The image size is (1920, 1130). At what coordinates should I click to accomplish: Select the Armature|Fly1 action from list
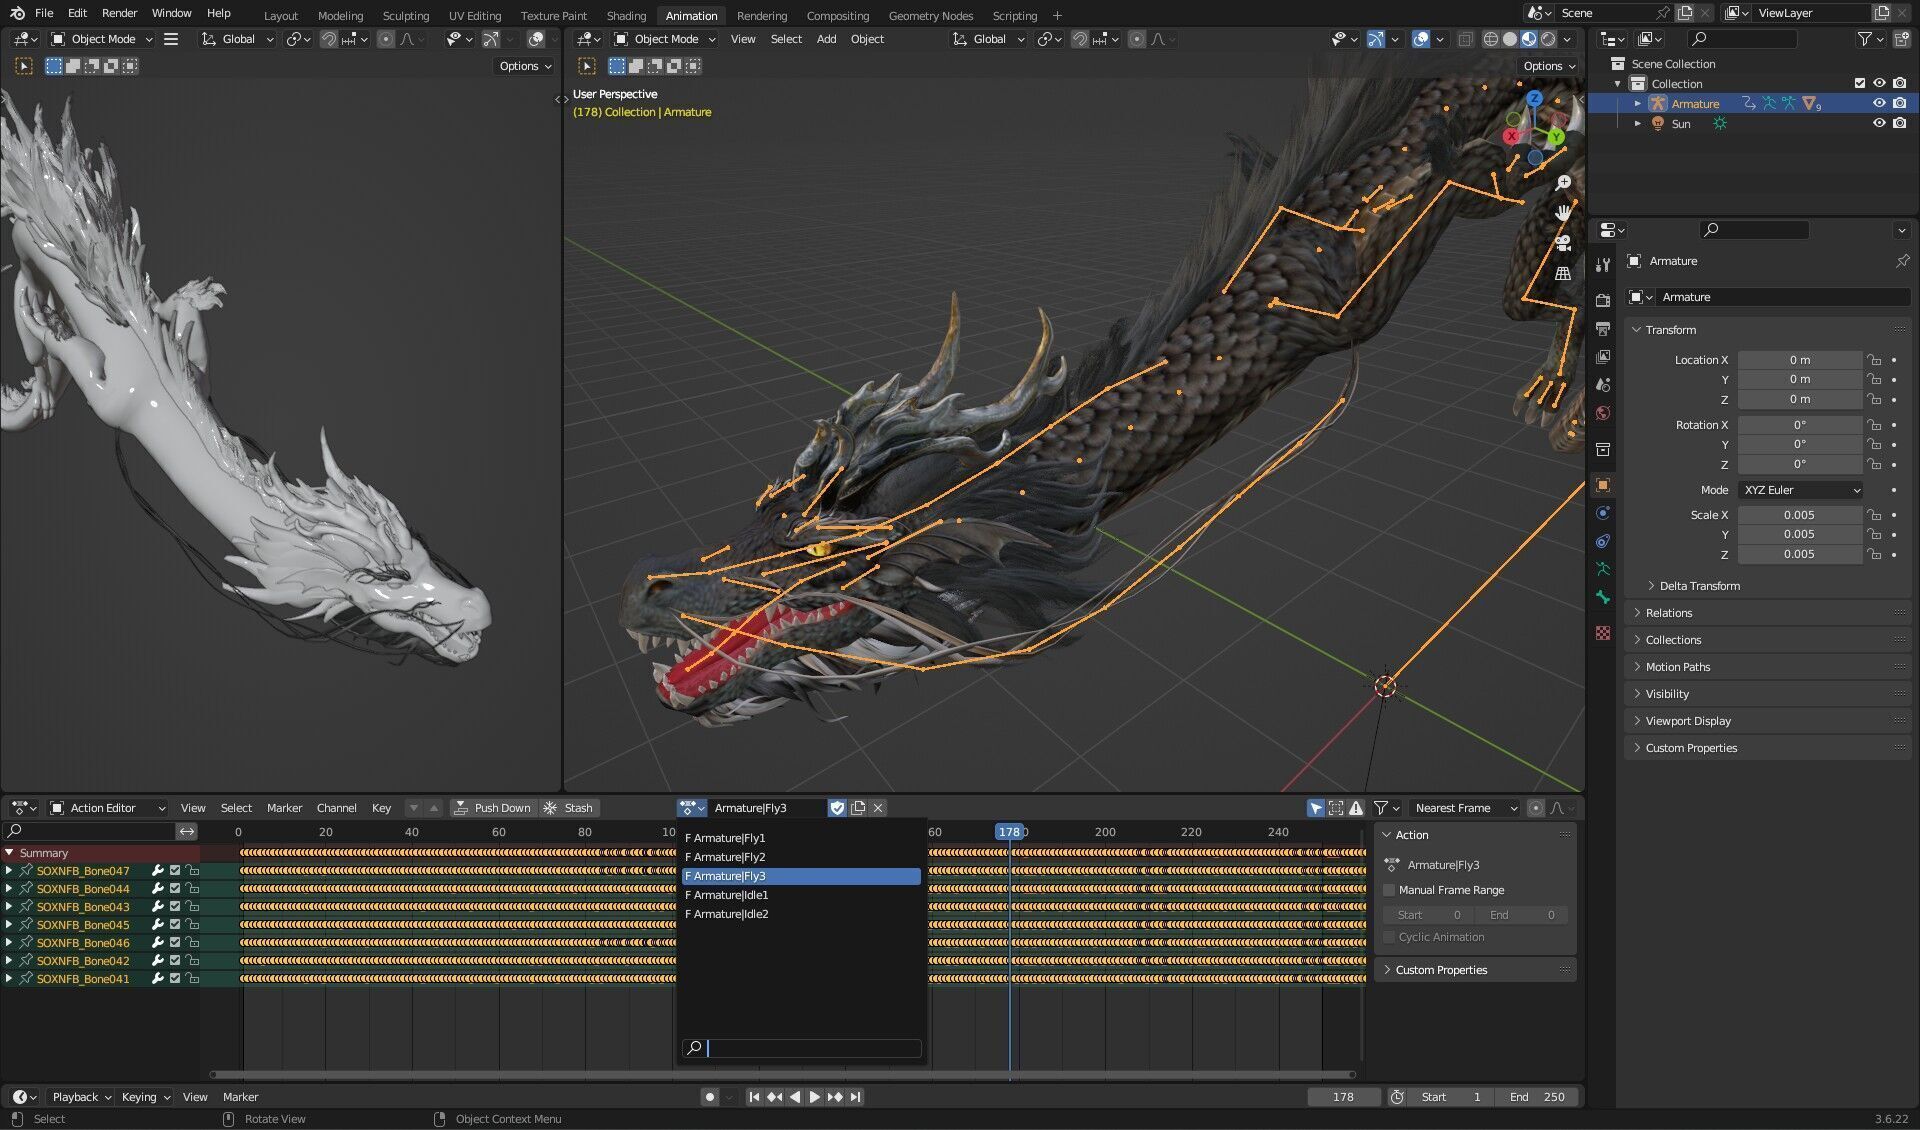click(x=800, y=838)
